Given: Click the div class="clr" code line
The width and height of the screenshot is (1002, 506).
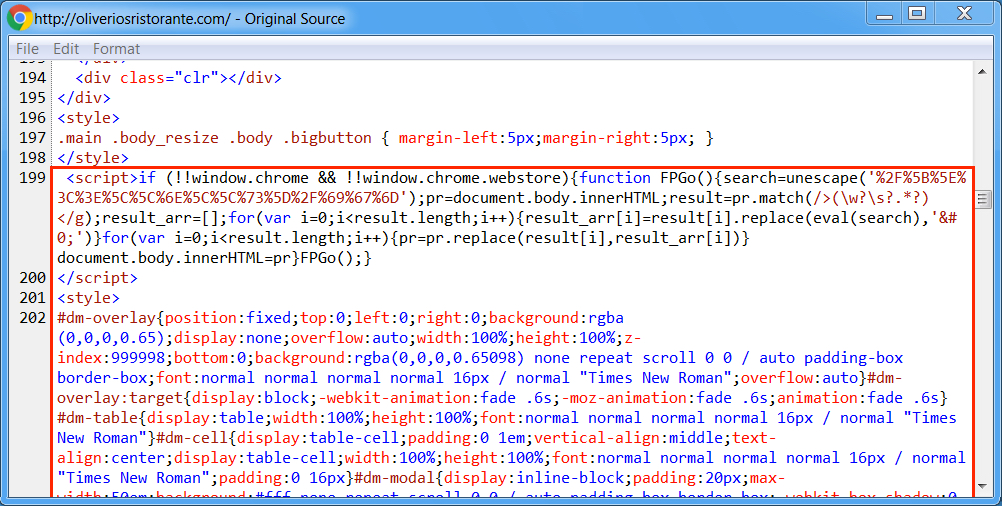Looking at the screenshot, I should [178, 78].
